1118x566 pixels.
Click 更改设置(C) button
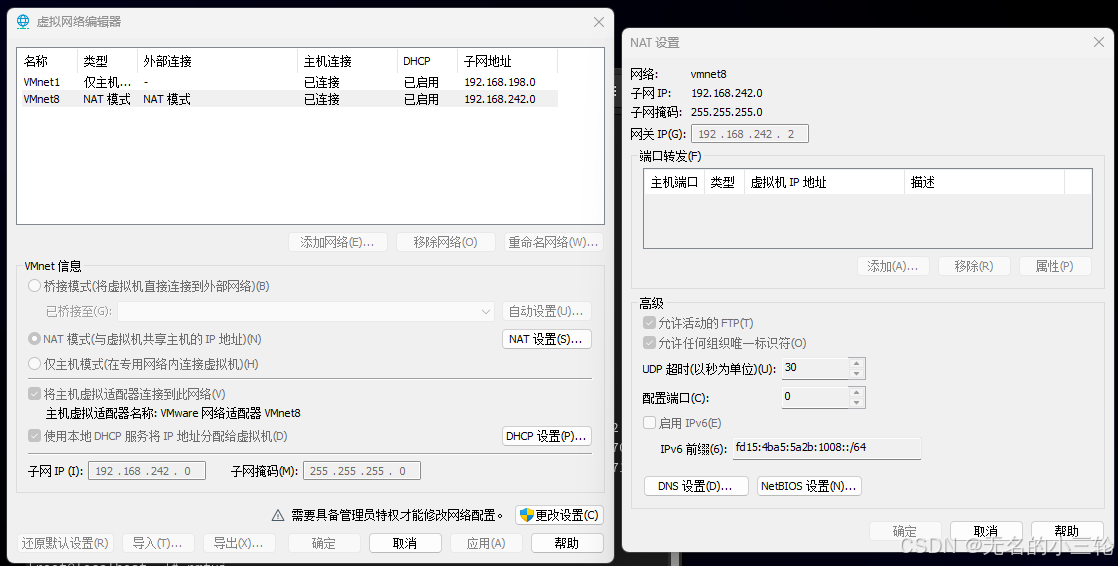click(x=559, y=515)
